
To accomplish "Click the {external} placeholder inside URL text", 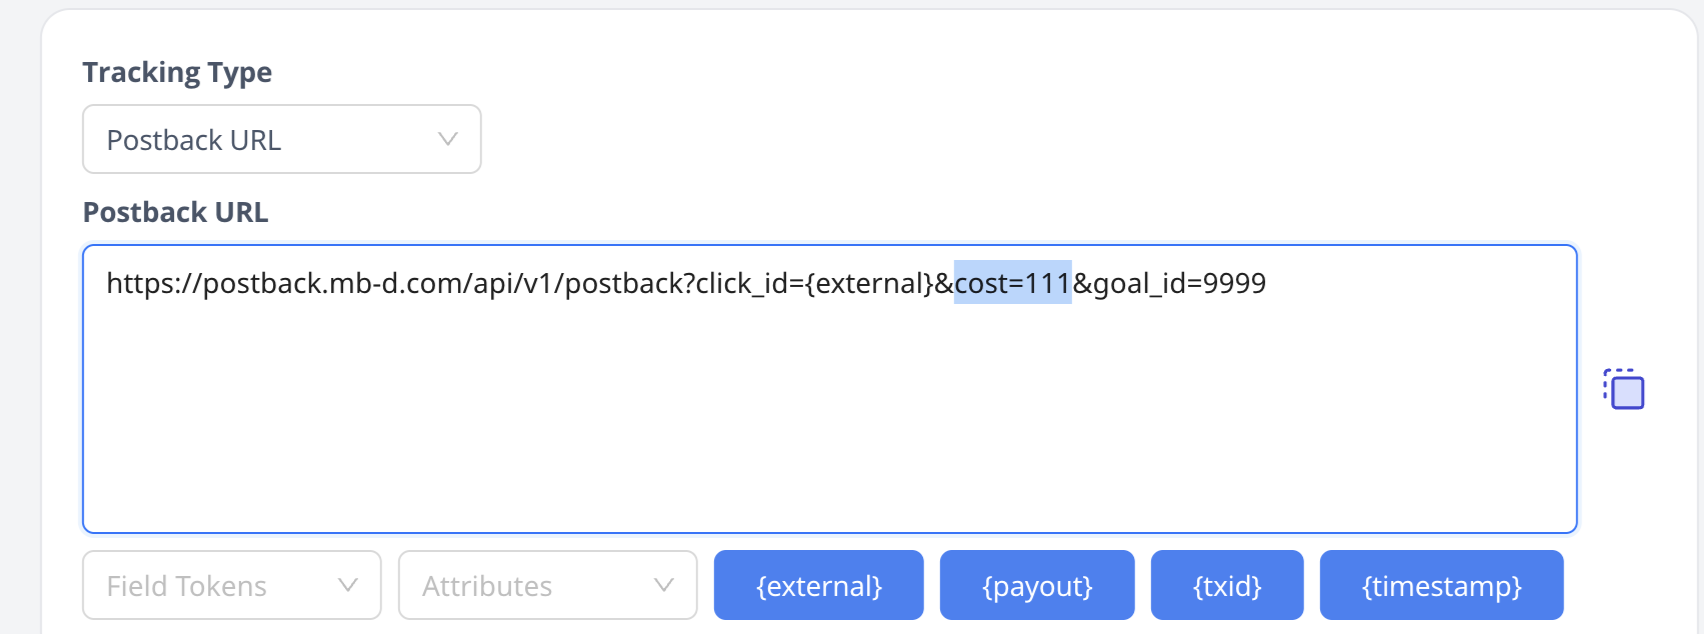I will [869, 283].
